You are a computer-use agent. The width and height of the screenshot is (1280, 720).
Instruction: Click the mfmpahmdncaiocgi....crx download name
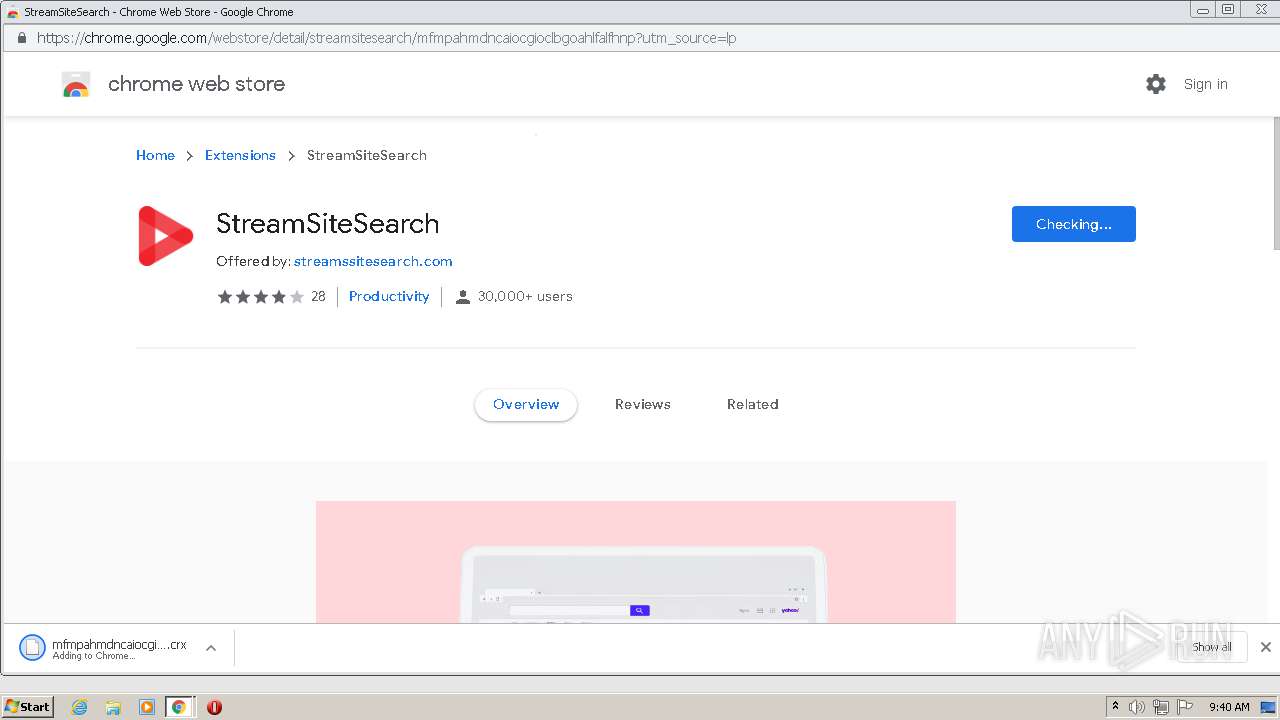tap(119, 645)
